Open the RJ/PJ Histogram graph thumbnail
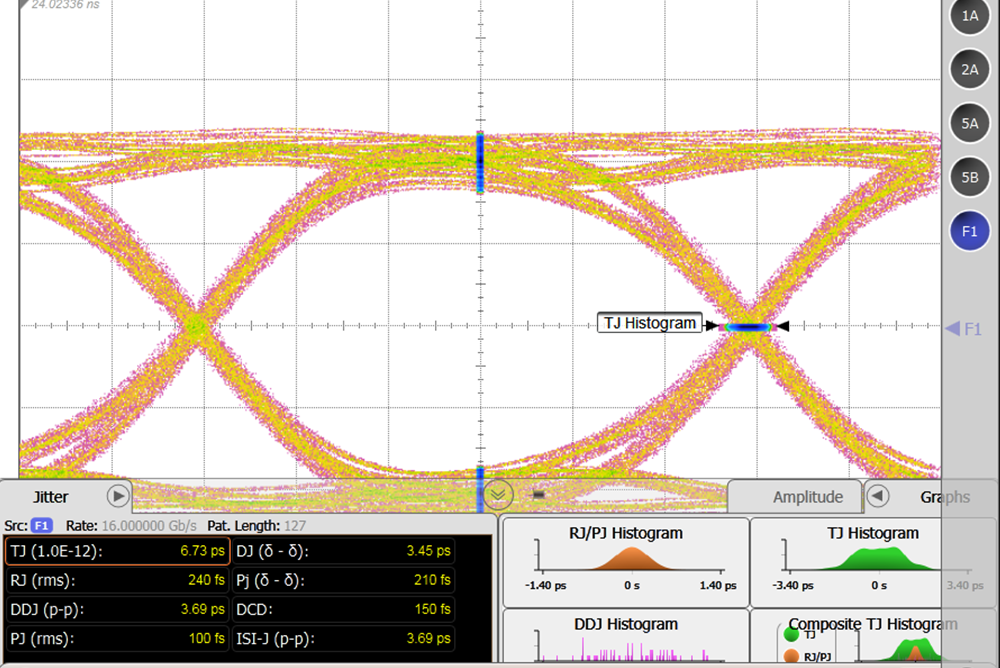 point(625,561)
